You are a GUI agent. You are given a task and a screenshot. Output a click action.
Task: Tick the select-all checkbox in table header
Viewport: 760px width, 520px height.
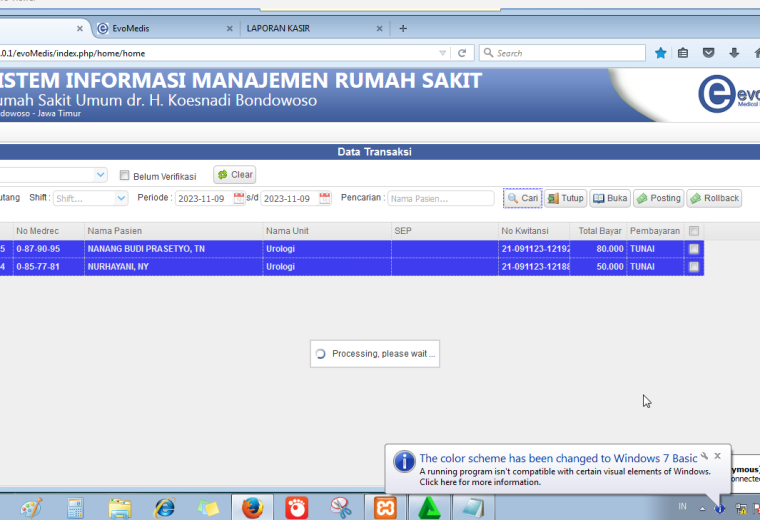pos(694,231)
